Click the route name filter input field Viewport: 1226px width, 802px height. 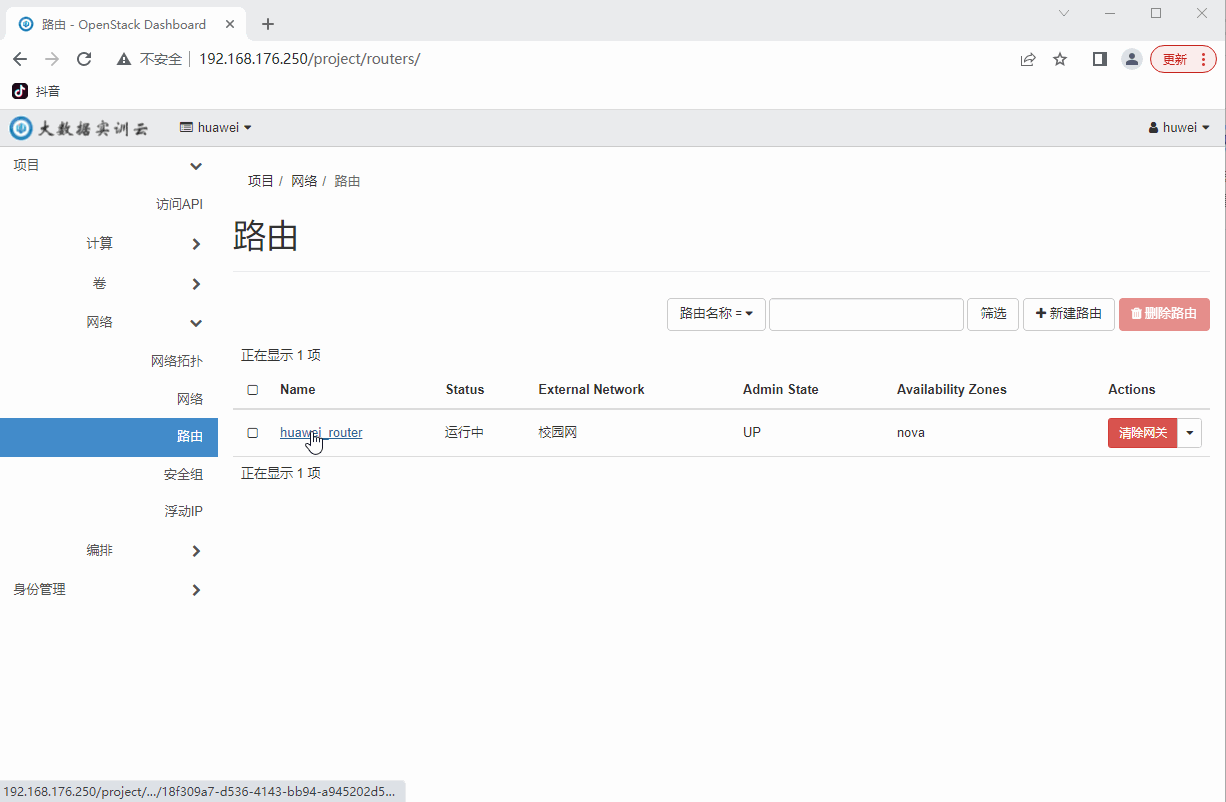click(866, 314)
